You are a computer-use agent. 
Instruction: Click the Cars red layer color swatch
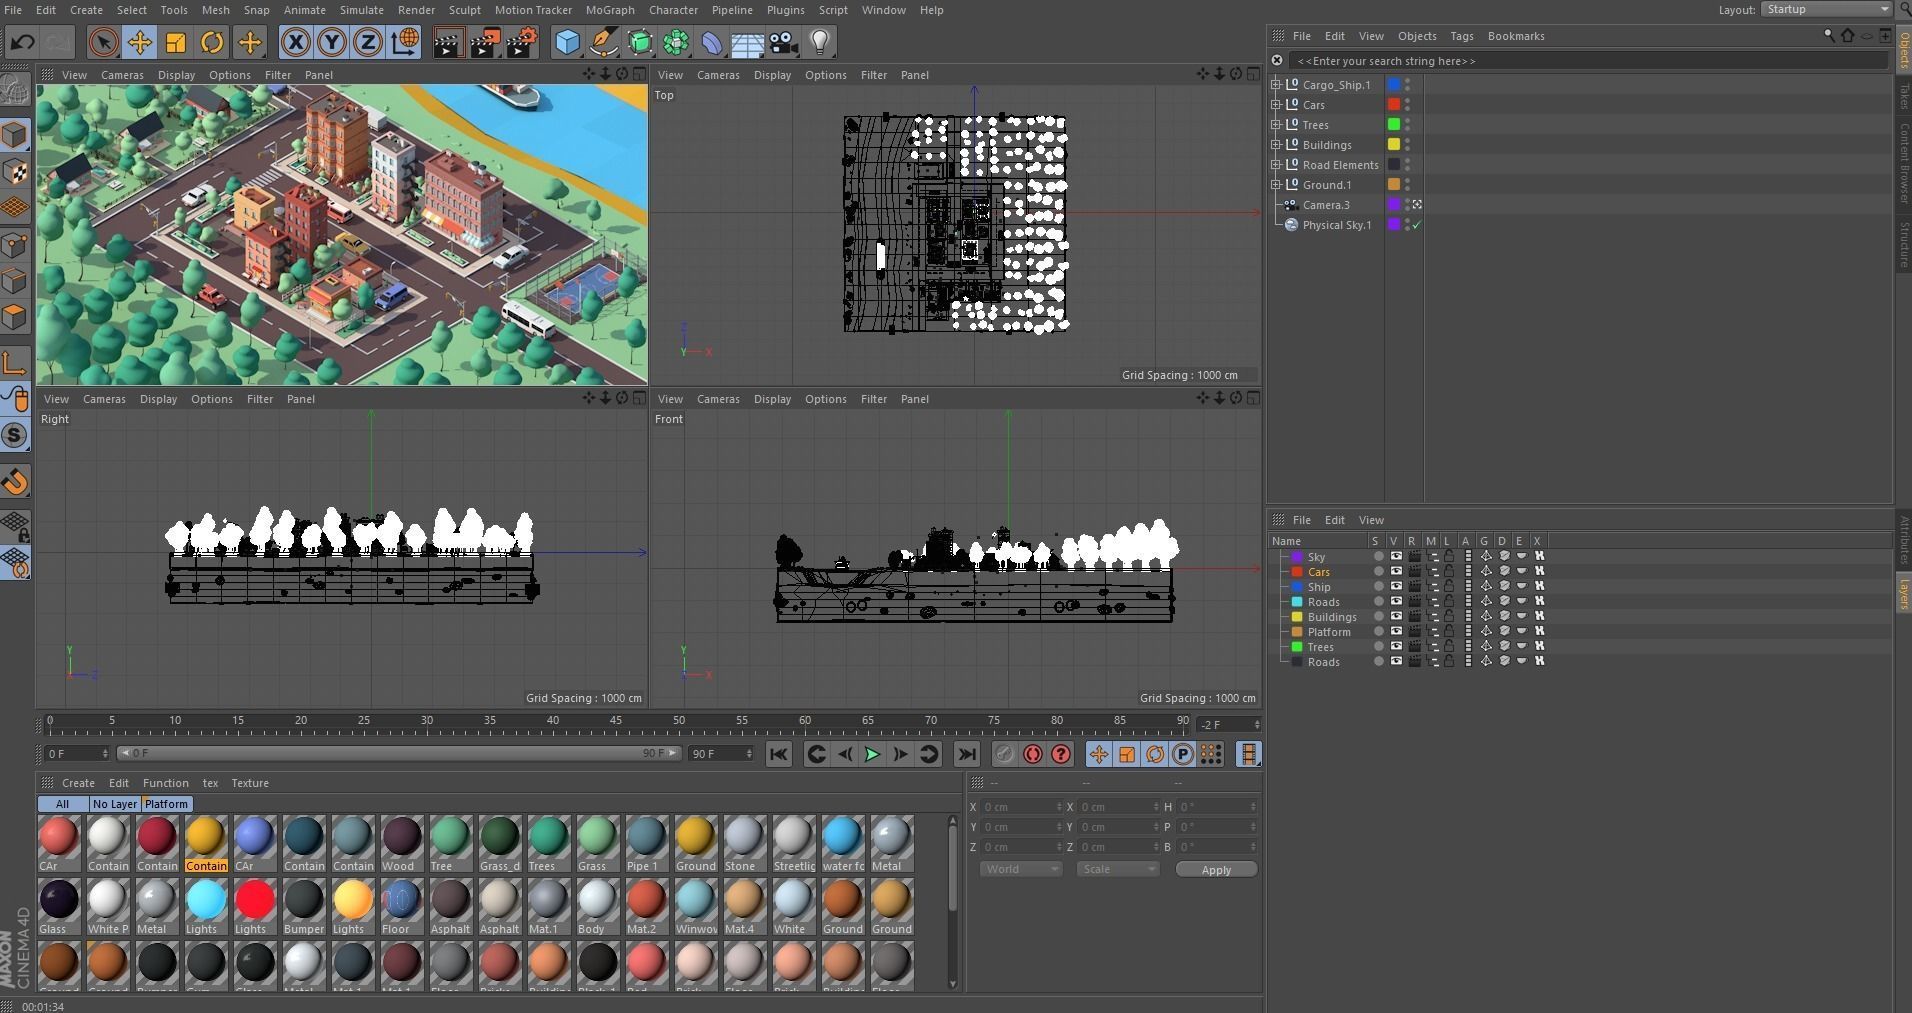point(1393,105)
